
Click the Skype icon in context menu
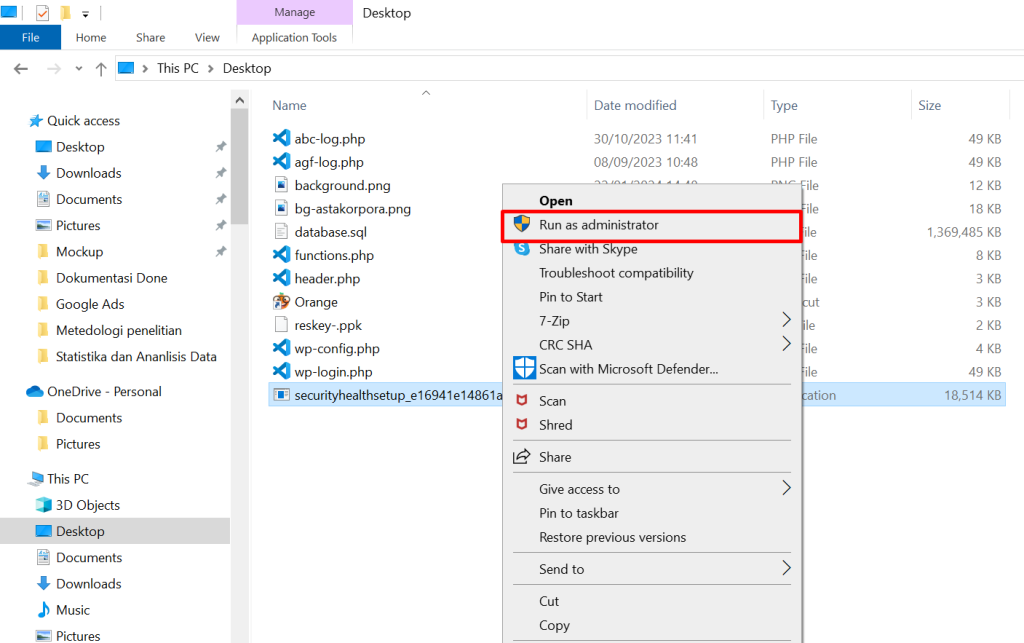(521, 249)
